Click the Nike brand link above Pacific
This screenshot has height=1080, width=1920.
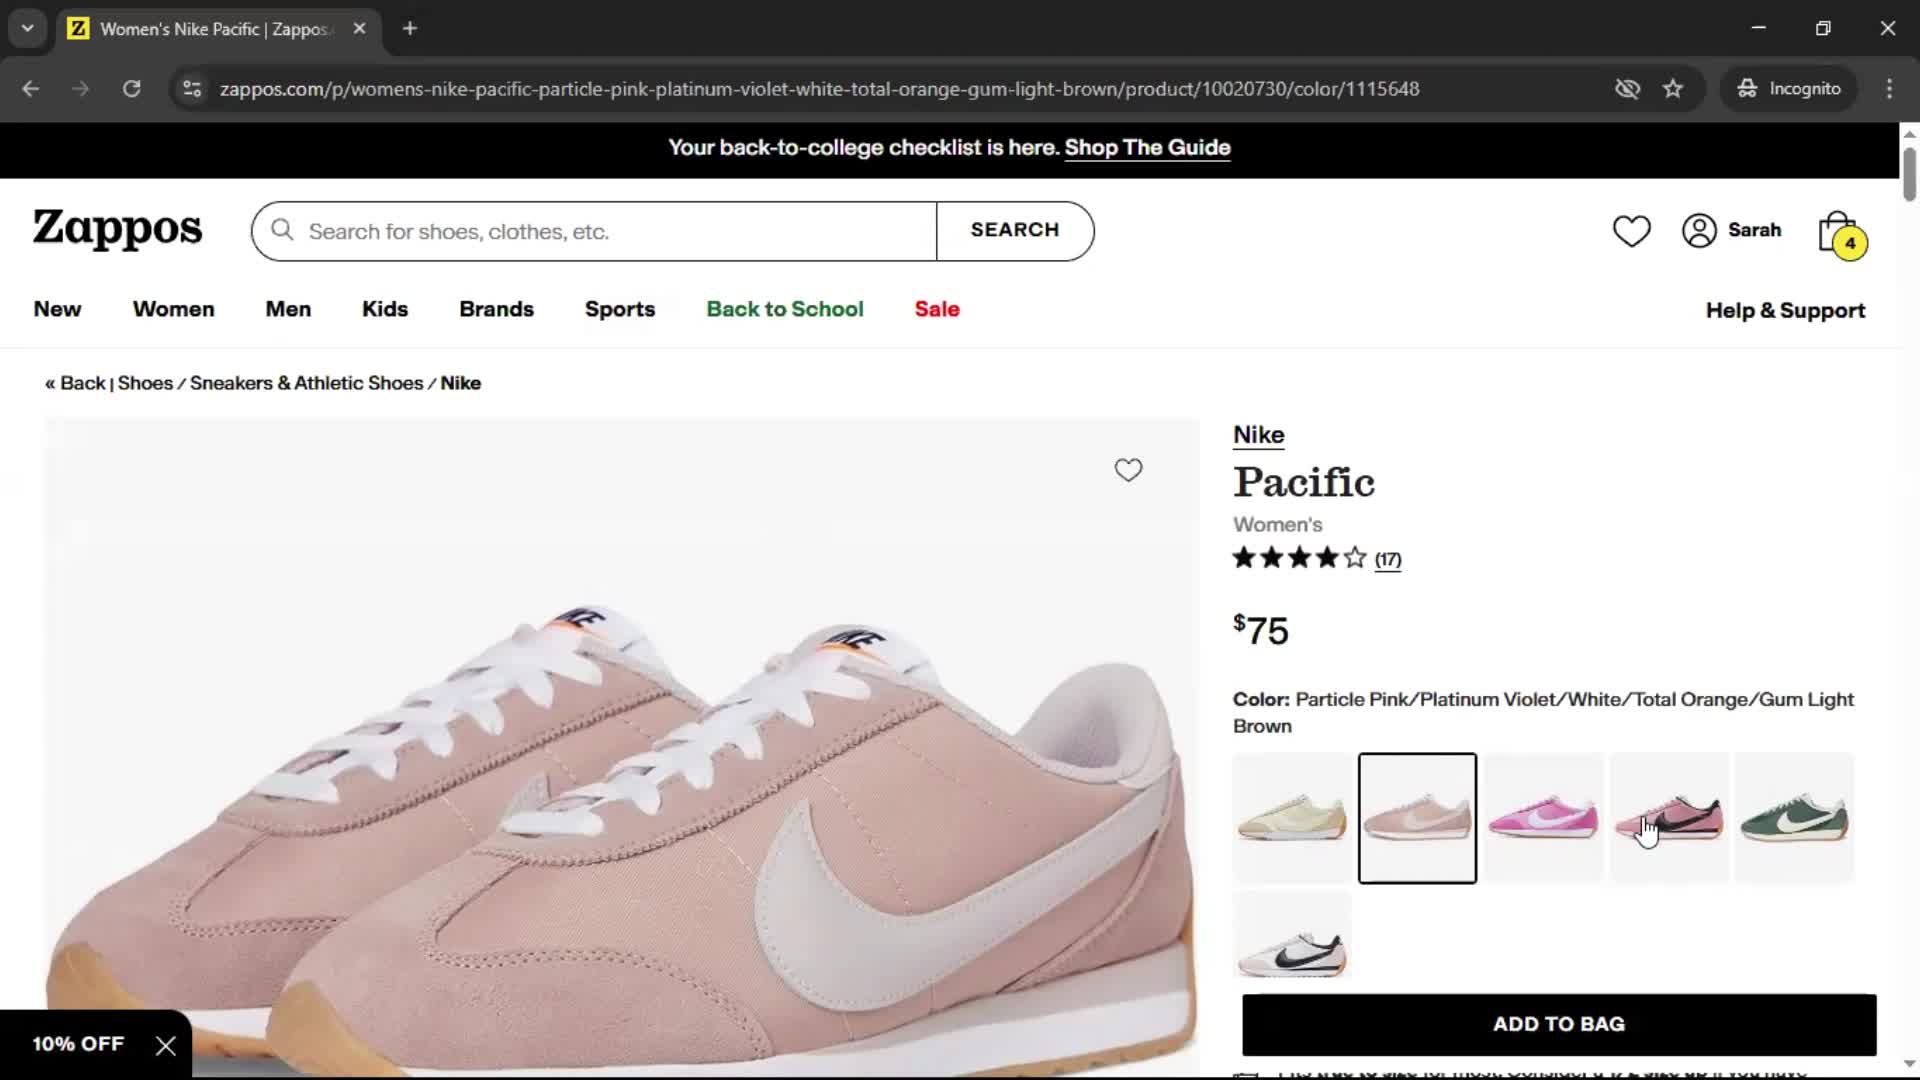1258,435
